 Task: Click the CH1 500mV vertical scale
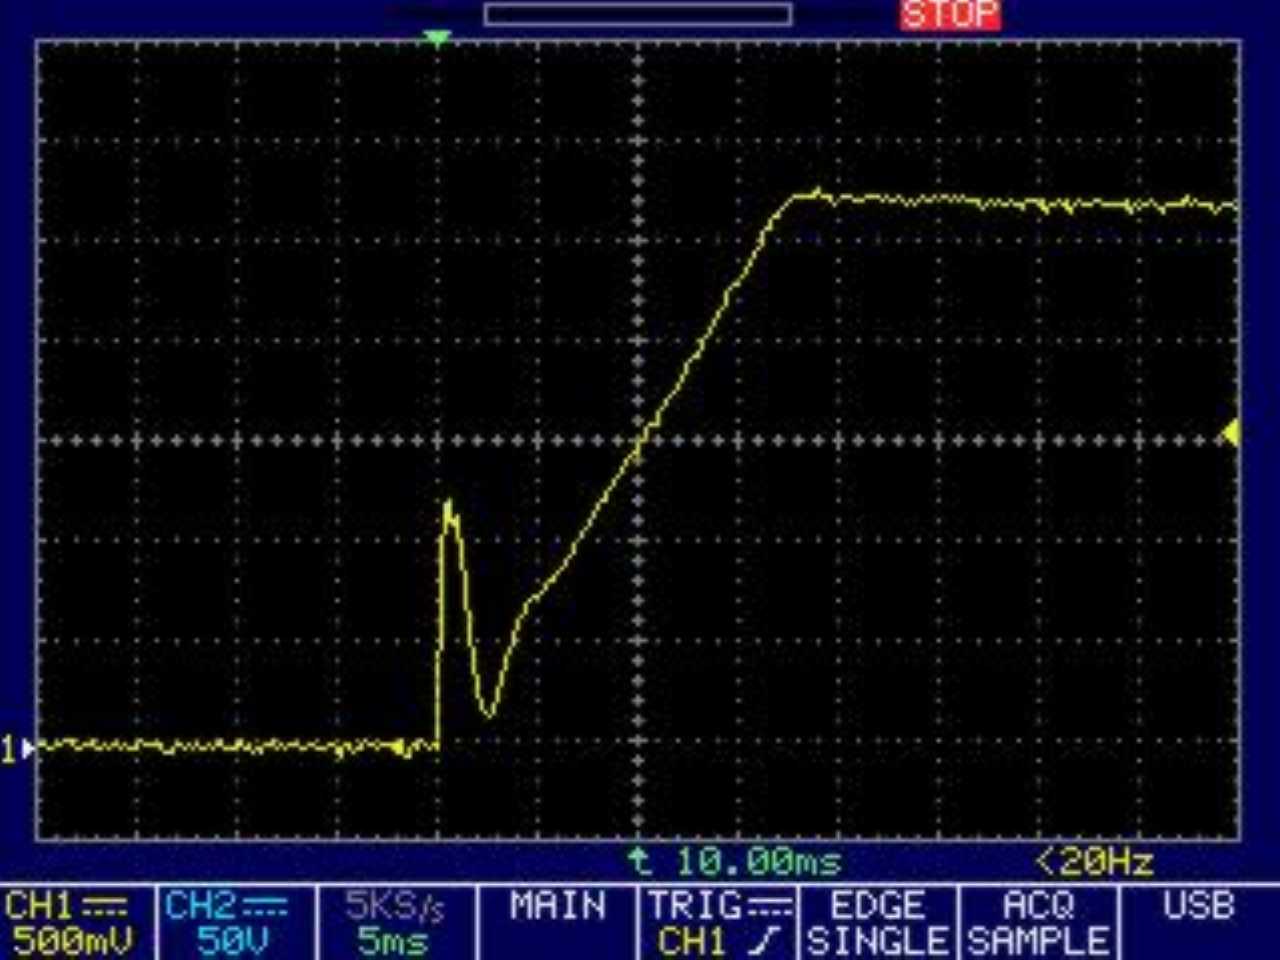pos(72,941)
